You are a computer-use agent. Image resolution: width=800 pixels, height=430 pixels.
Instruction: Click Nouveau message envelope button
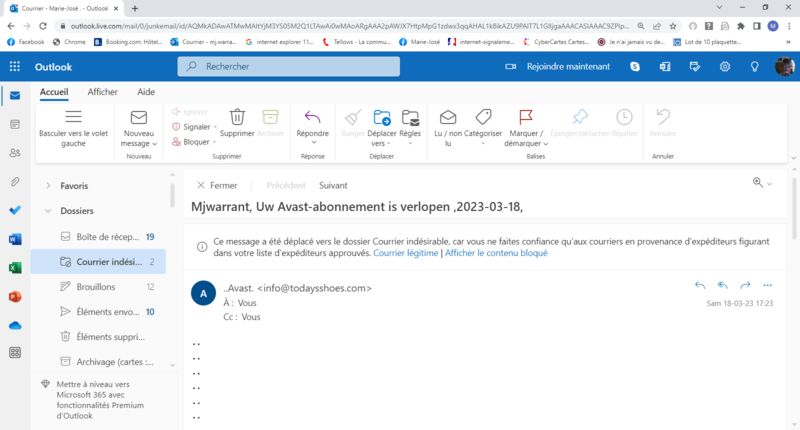138,123
